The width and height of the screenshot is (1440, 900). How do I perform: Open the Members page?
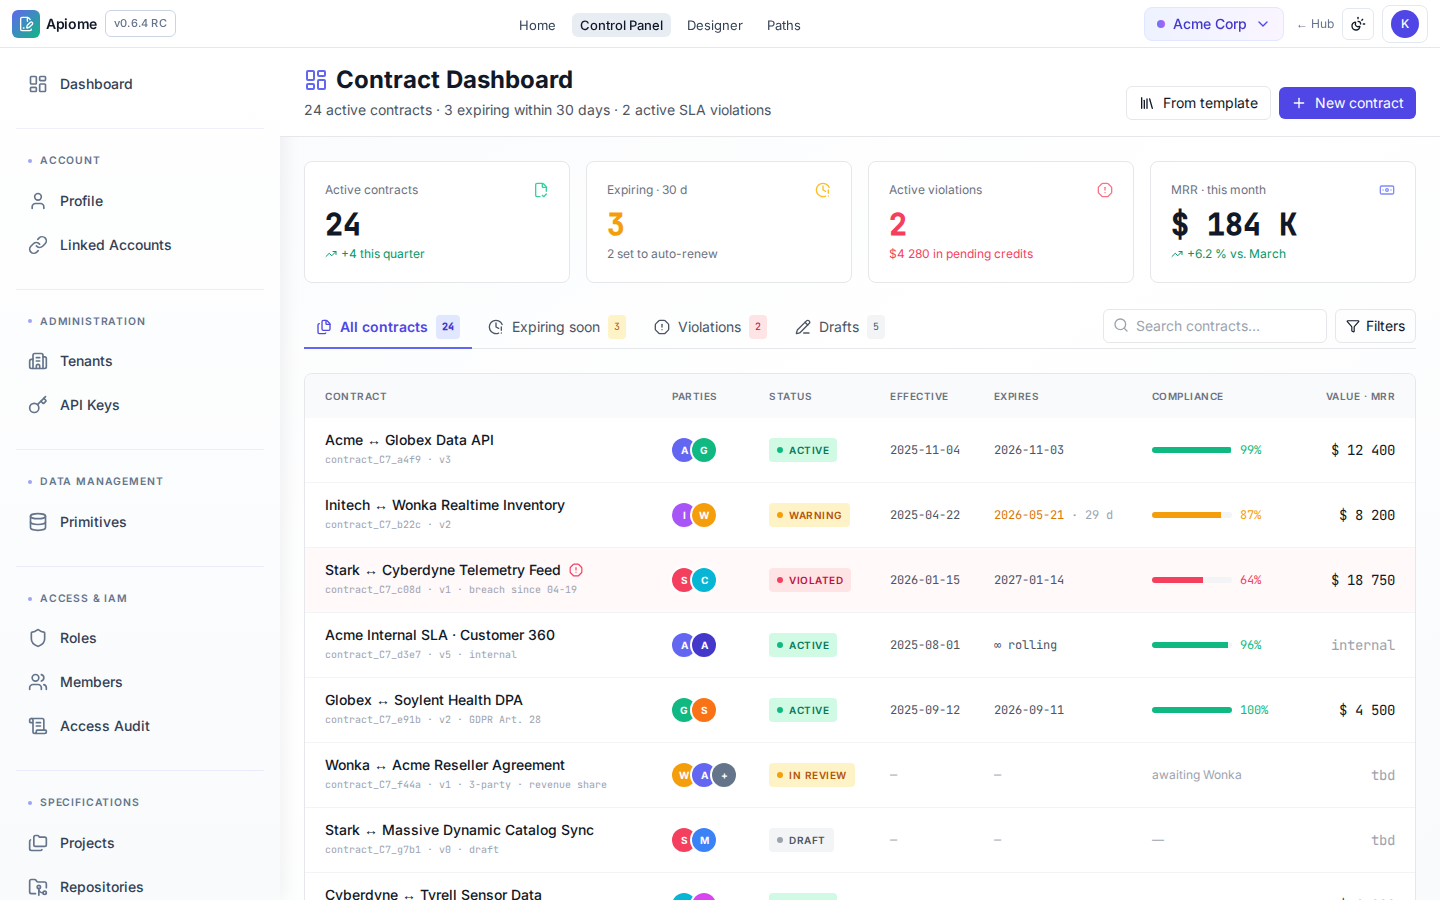[140, 682]
